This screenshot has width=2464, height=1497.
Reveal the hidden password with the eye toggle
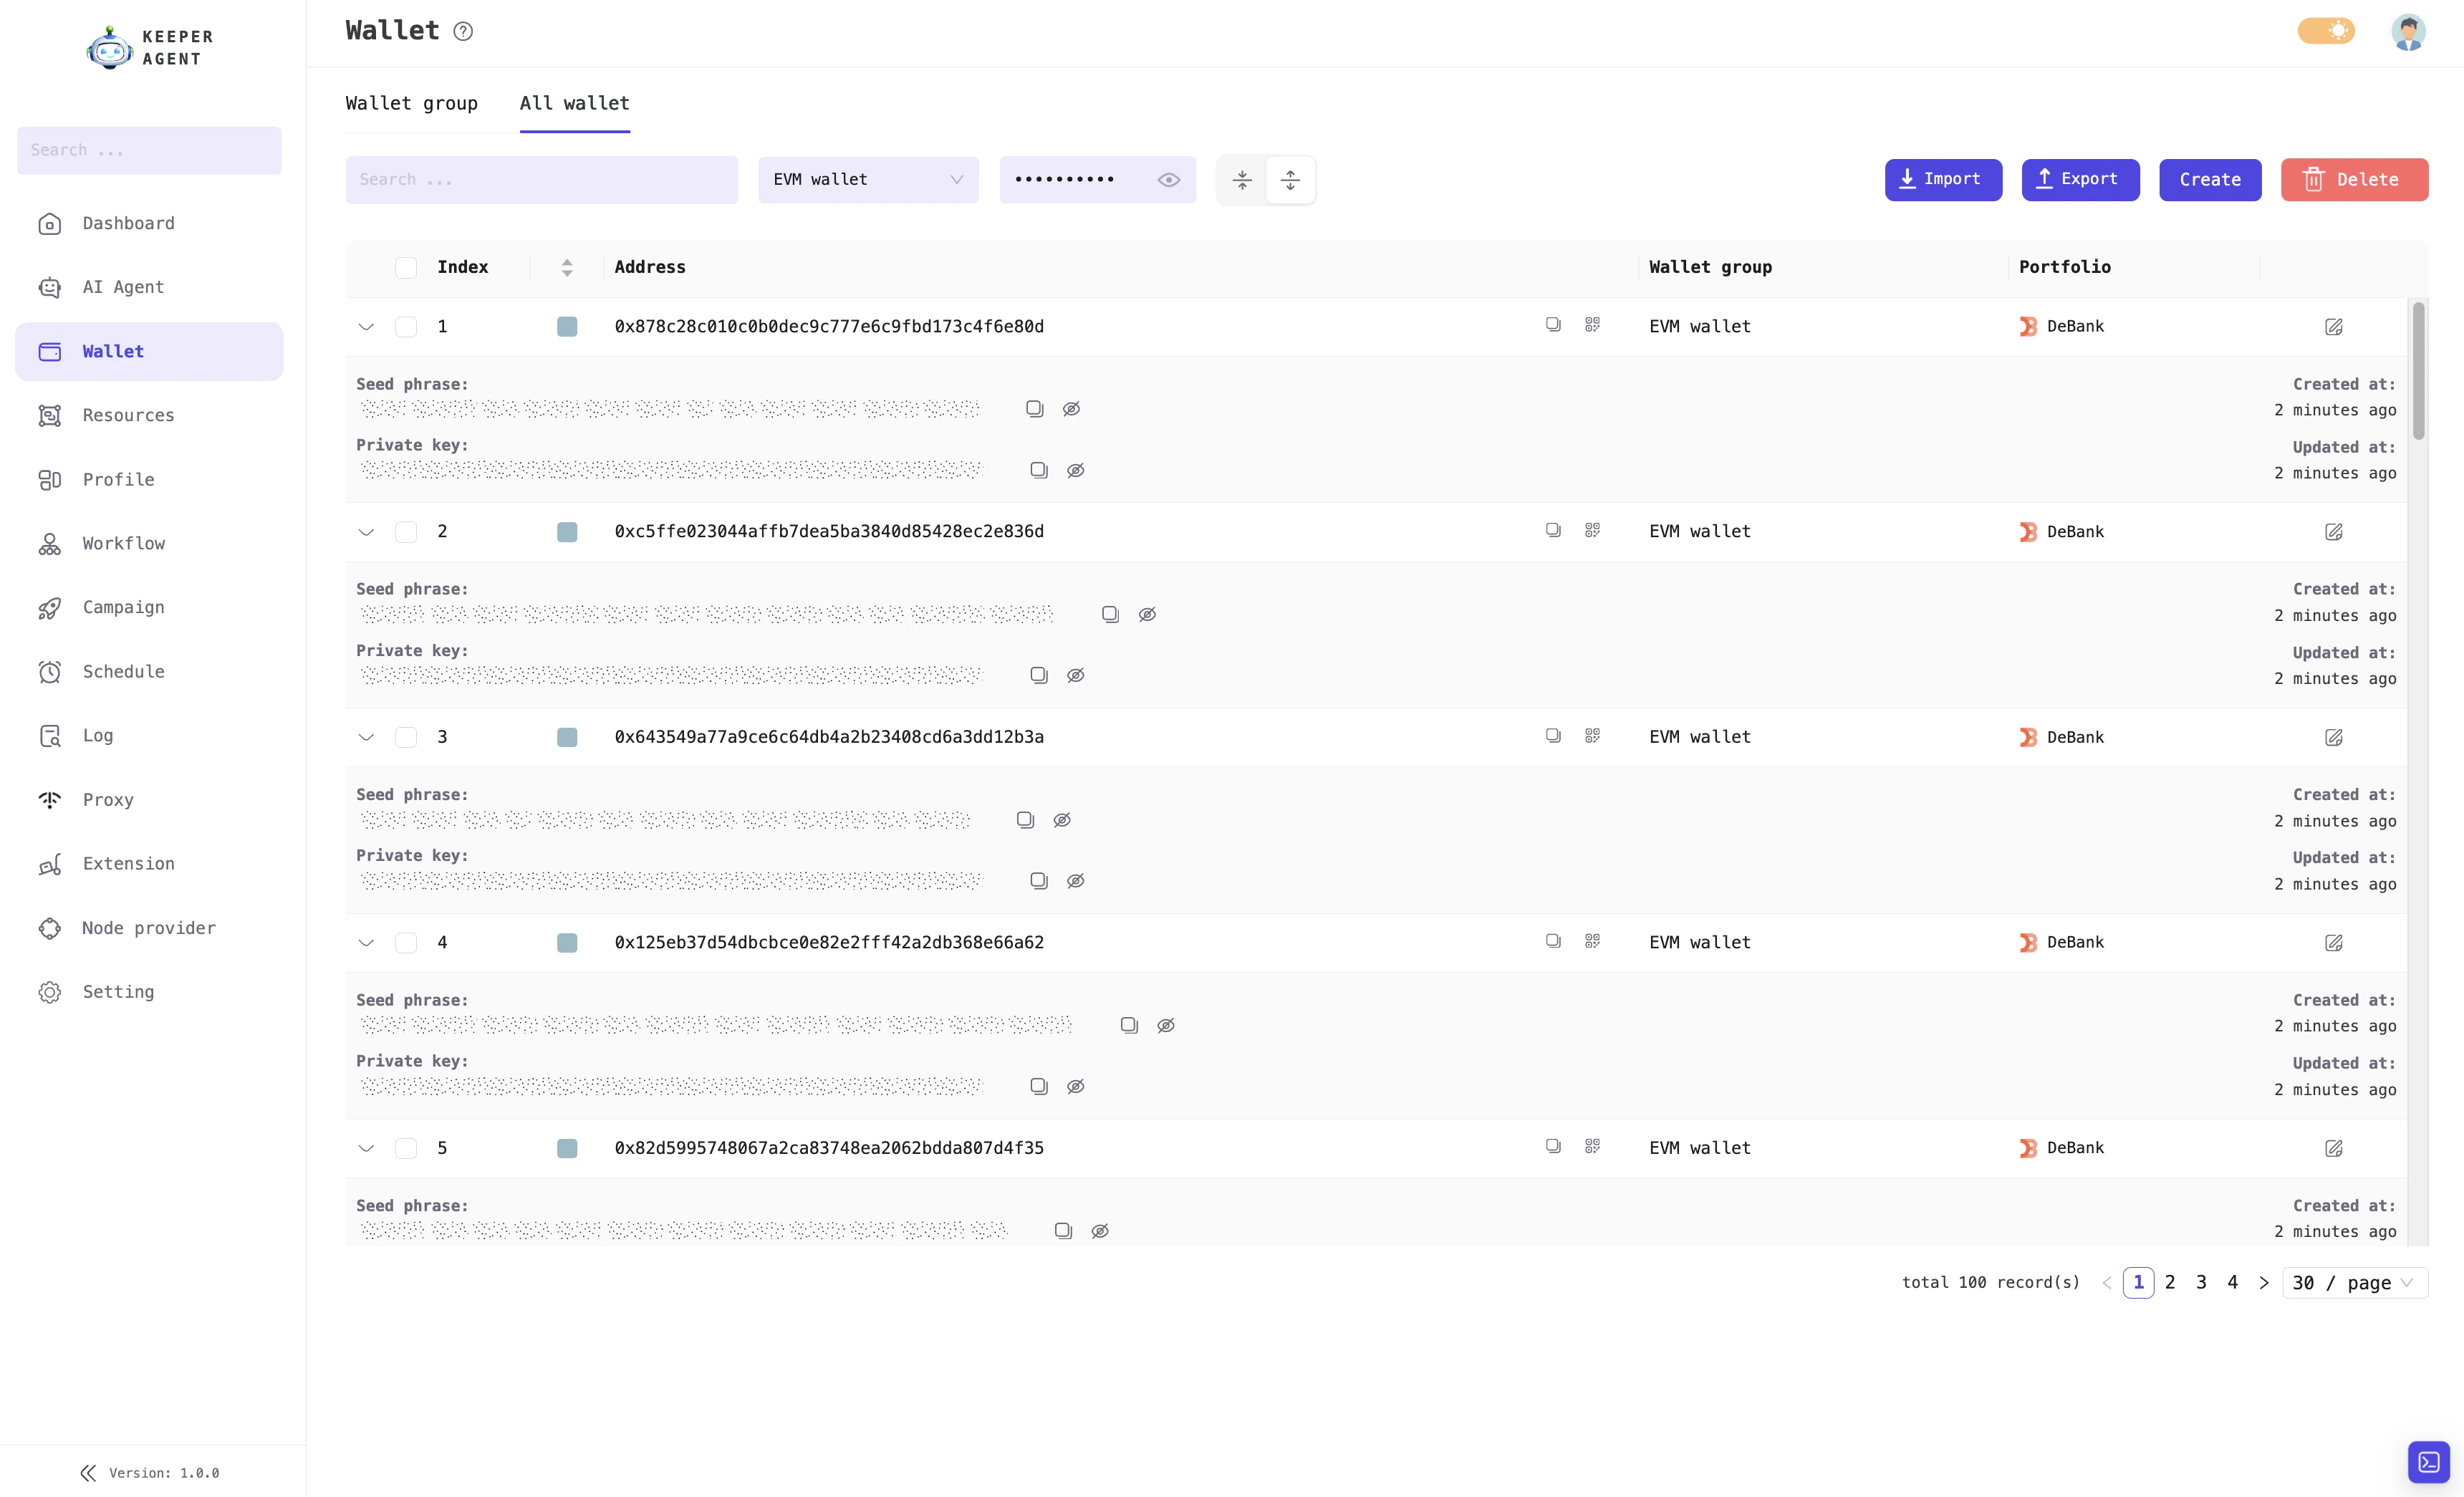click(1170, 179)
